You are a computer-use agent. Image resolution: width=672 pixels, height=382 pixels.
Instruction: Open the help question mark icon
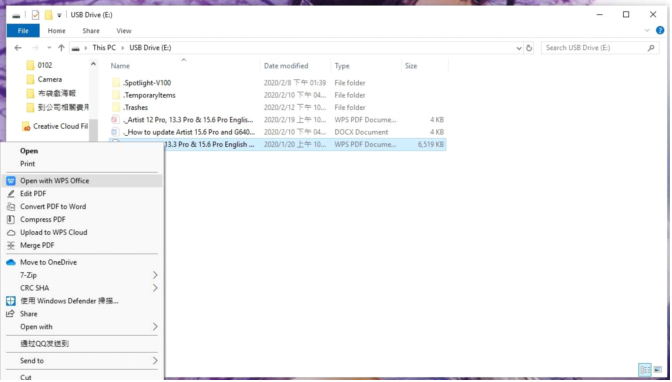point(660,30)
